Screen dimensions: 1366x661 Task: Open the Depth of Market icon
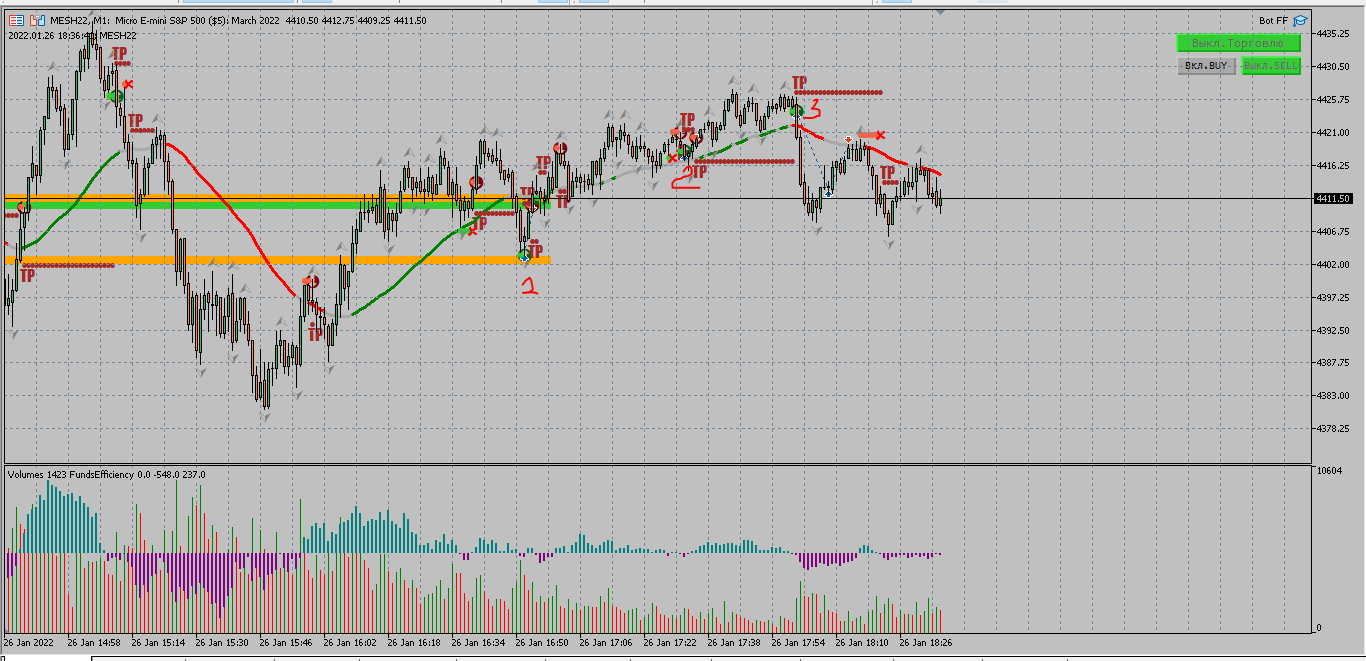click(x=37, y=20)
